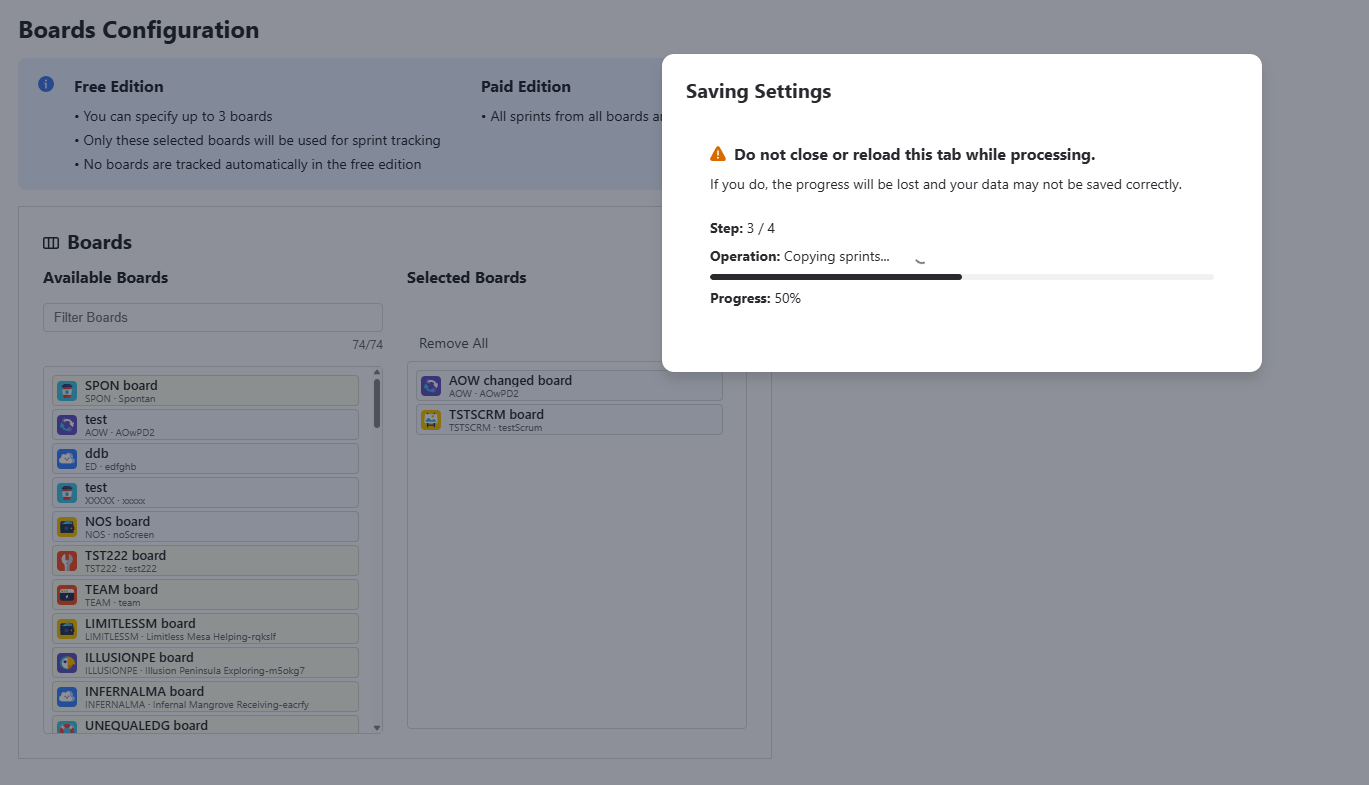Click the Progress: 50% text
Viewport: 1369px width, 785px height.
pyautogui.click(x=755, y=298)
